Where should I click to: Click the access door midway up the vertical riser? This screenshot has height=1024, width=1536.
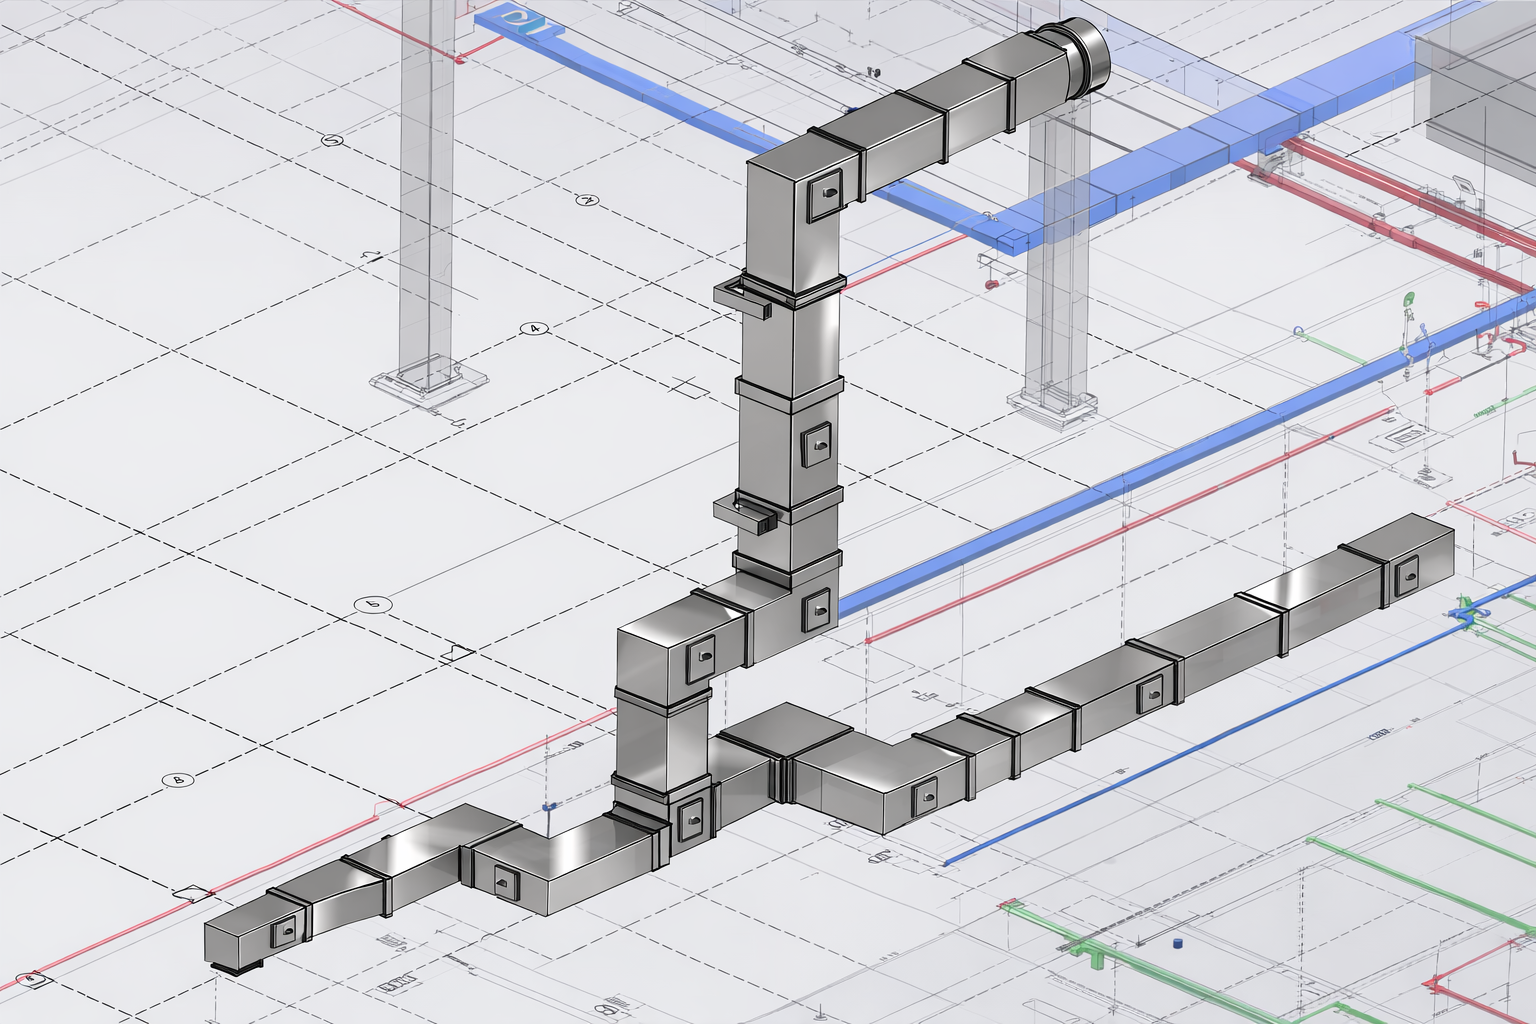(x=817, y=441)
